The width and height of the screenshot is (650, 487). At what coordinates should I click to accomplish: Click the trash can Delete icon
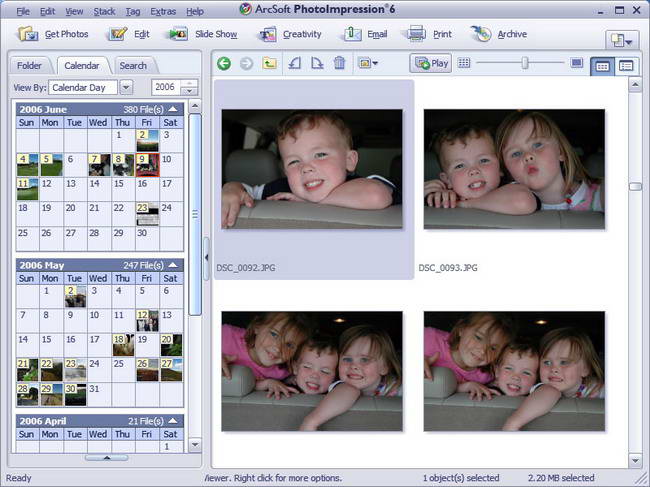[340, 63]
